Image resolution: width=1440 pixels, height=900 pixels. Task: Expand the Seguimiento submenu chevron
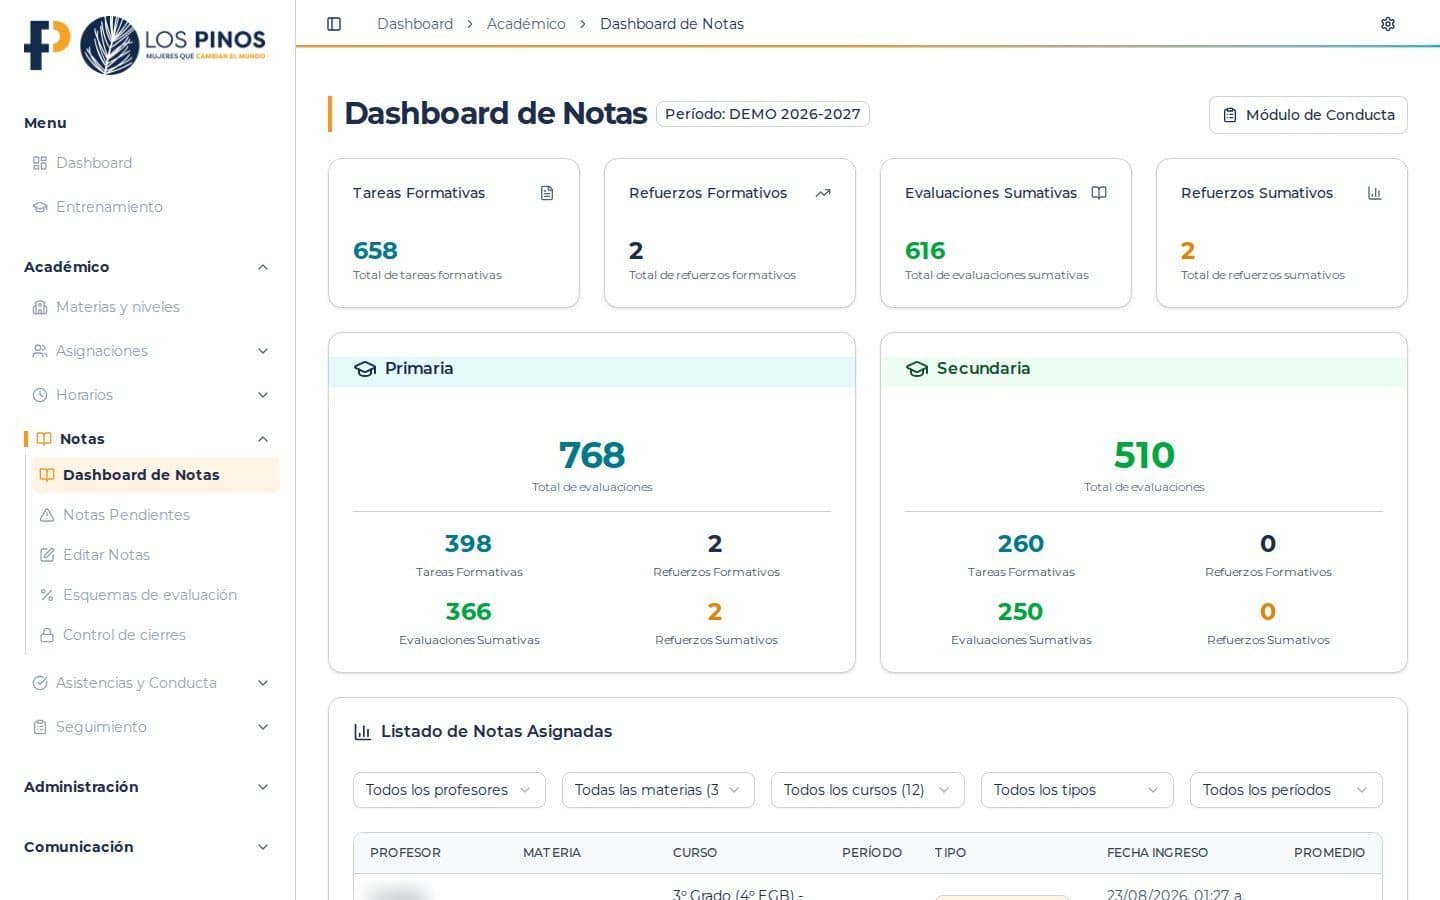pyautogui.click(x=263, y=727)
